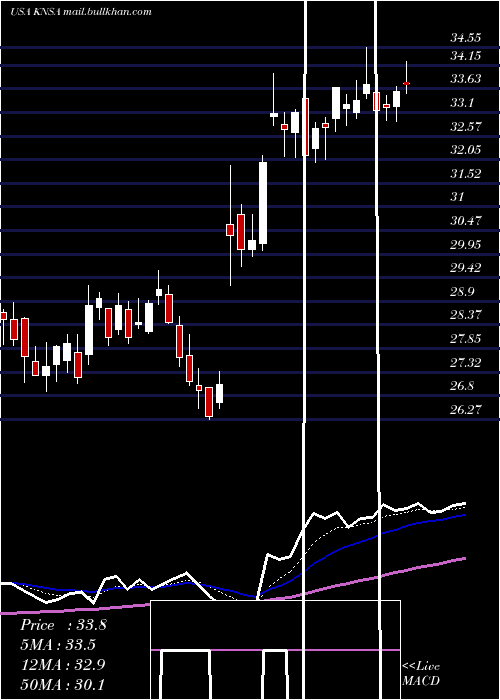Click the last red candle near 33.63

coord(407,83)
